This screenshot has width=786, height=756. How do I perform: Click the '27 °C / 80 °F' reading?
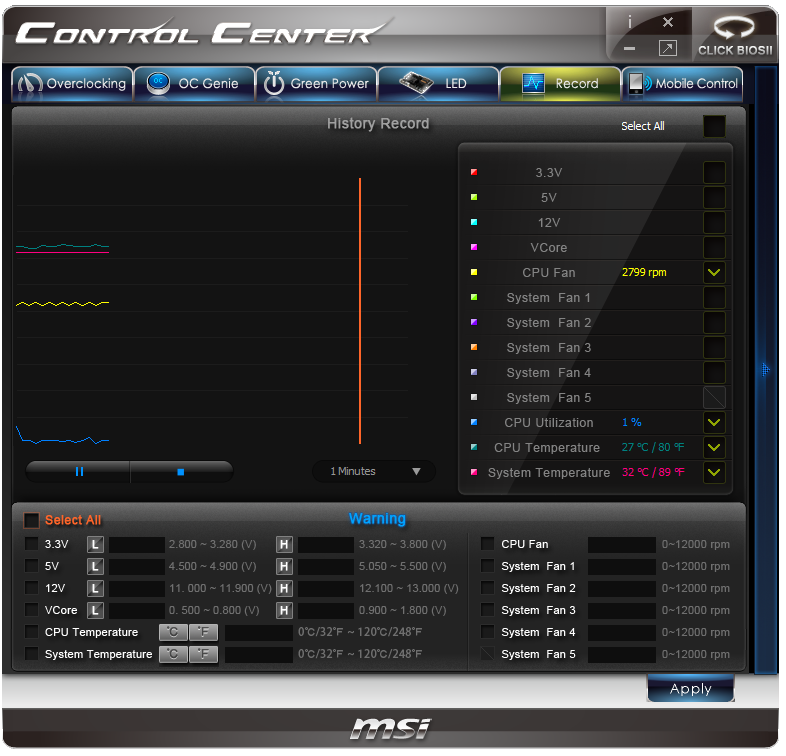[x=653, y=448]
